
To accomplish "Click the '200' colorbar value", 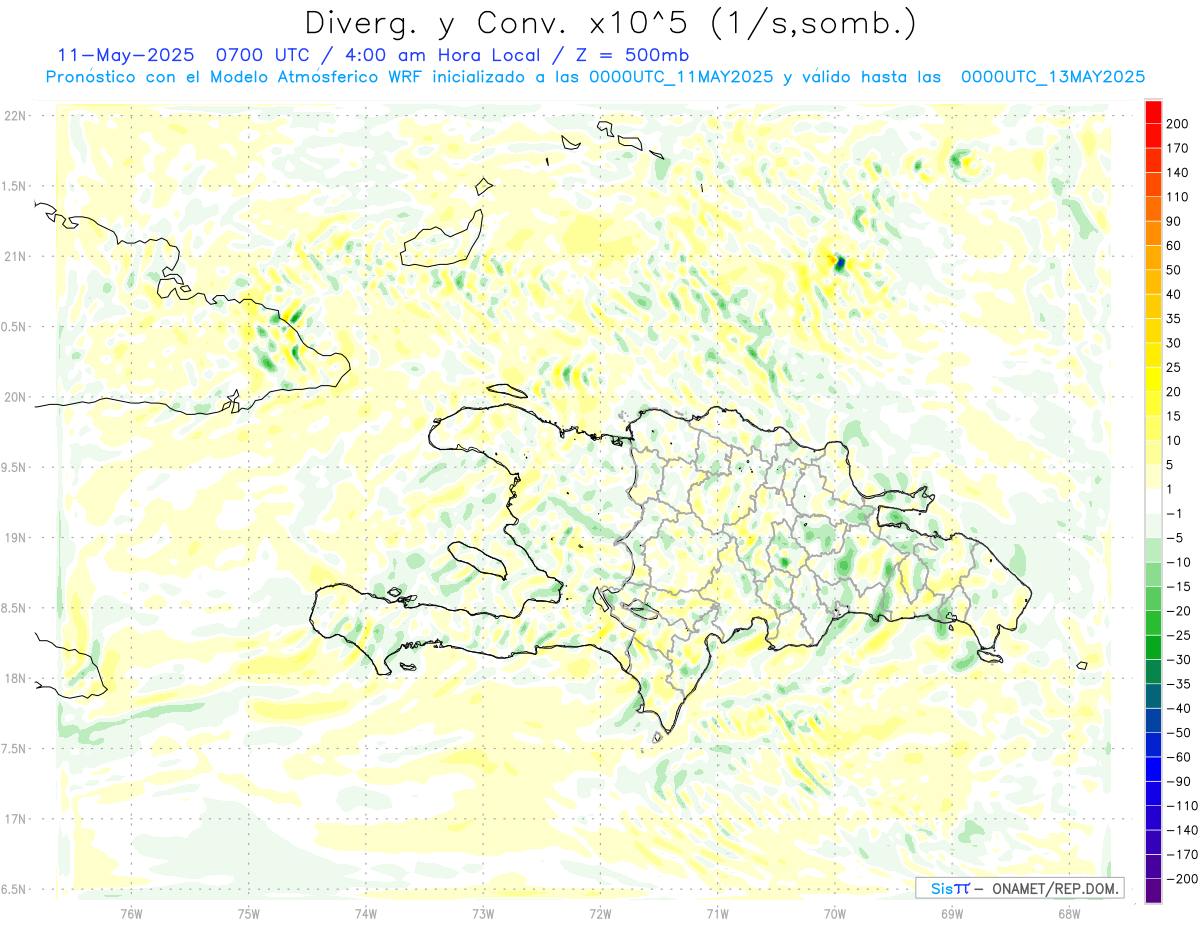I will 1178,124.
